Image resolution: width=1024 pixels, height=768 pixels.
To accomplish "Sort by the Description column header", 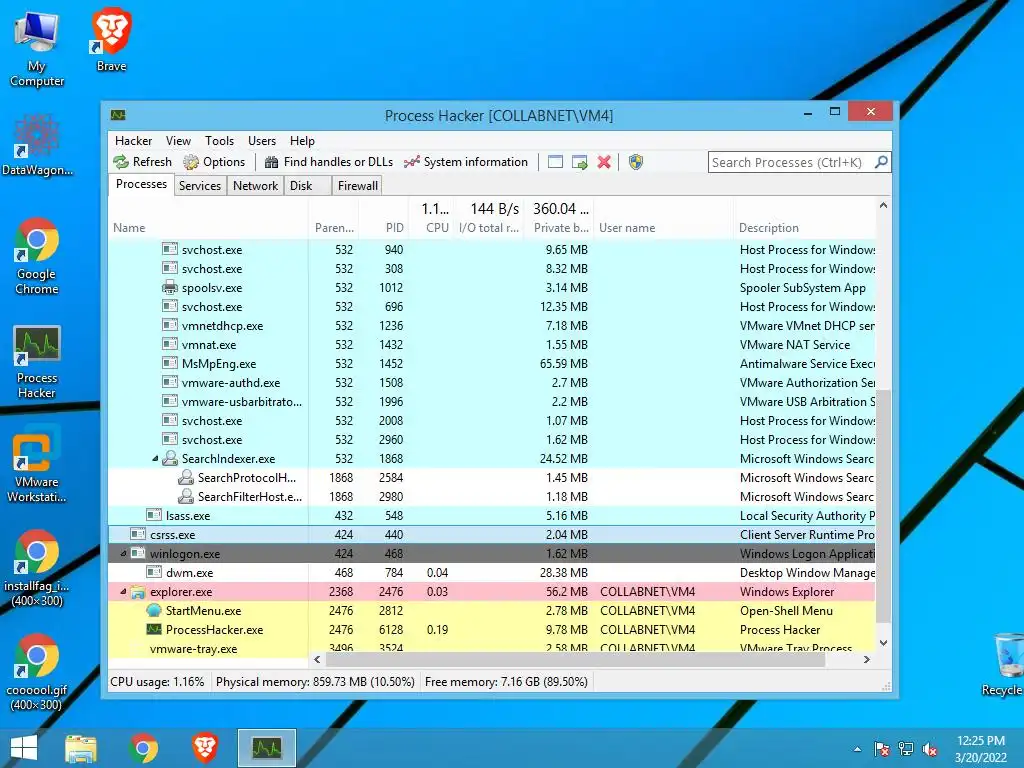I will 805,228.
